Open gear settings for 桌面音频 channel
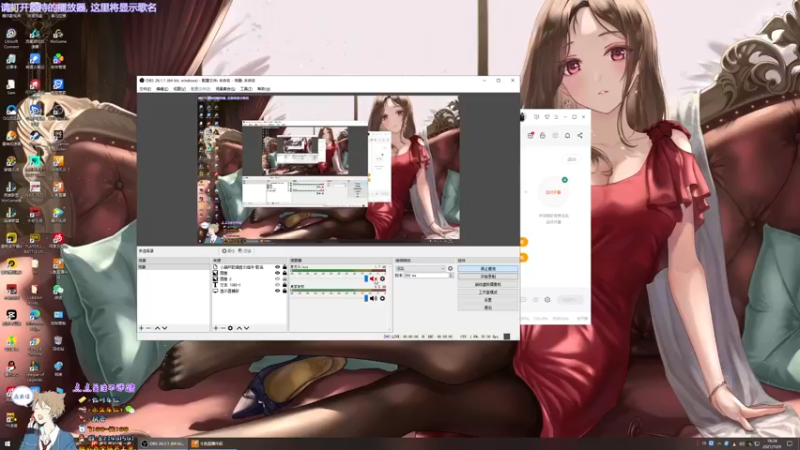800x450 pixels. point(382,298)
